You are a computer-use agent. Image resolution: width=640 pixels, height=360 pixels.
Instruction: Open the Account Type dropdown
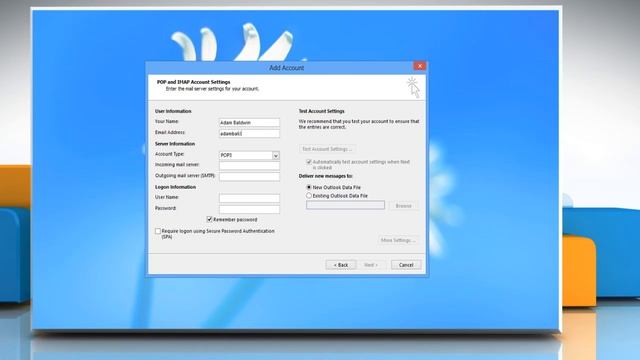[x=276, y=156]
